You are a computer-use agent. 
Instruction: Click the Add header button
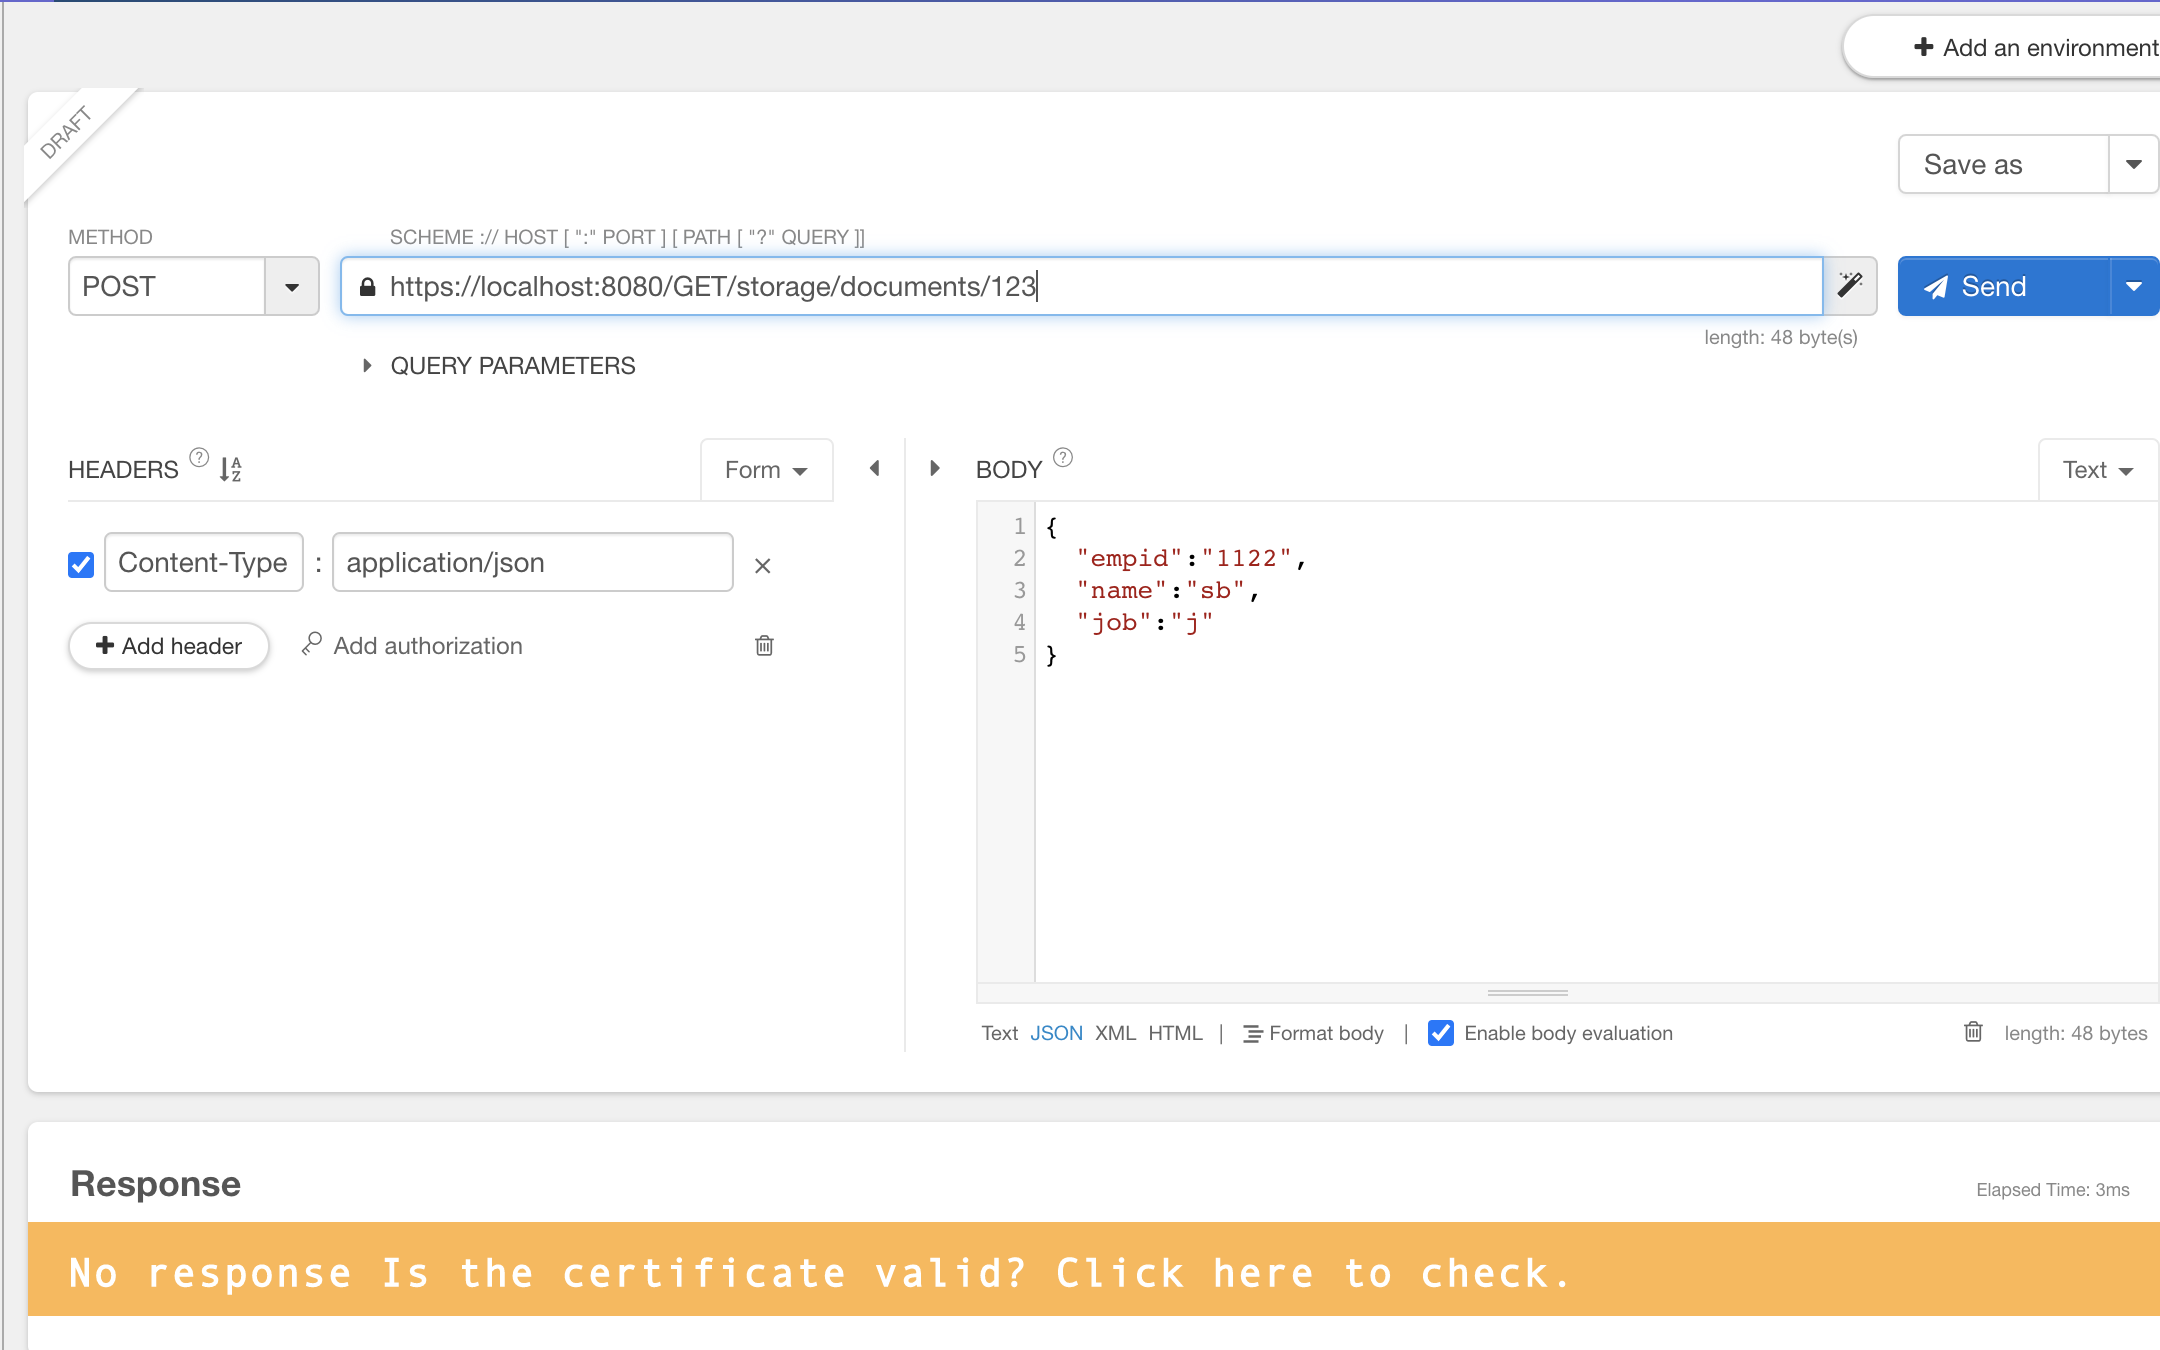169,646
